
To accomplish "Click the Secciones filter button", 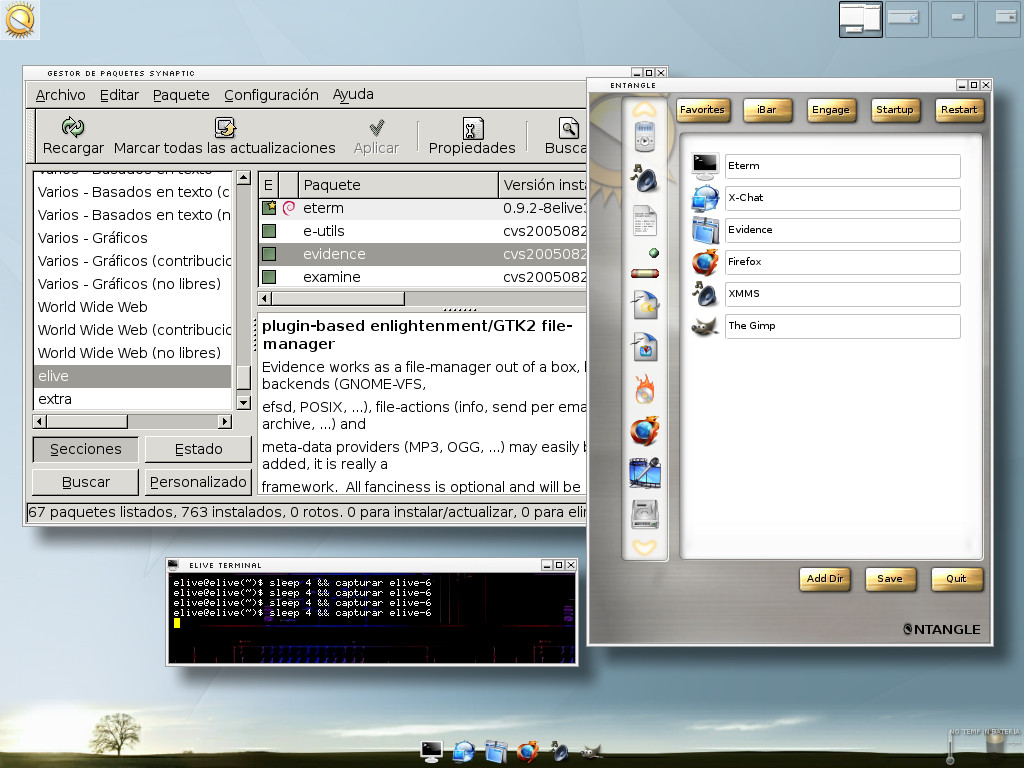I will pos(86,449).
